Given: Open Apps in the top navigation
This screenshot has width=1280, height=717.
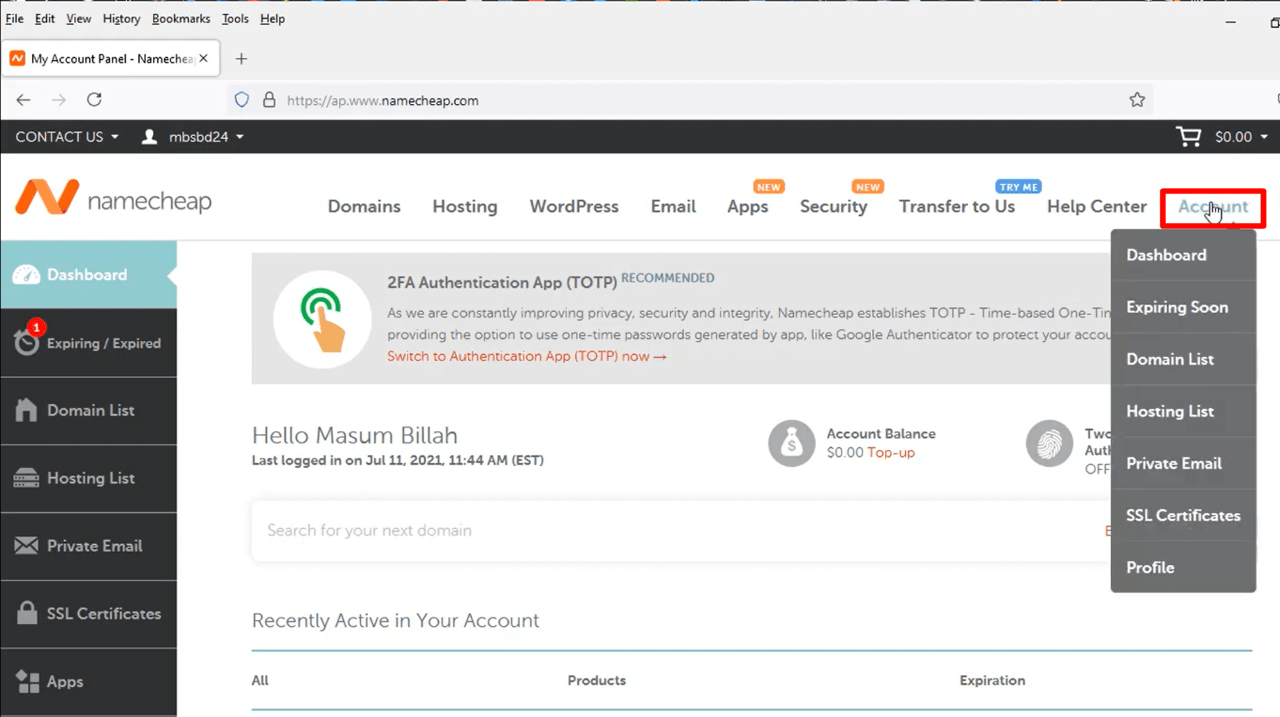Looking at the screenshot, I should coord(748,207).
